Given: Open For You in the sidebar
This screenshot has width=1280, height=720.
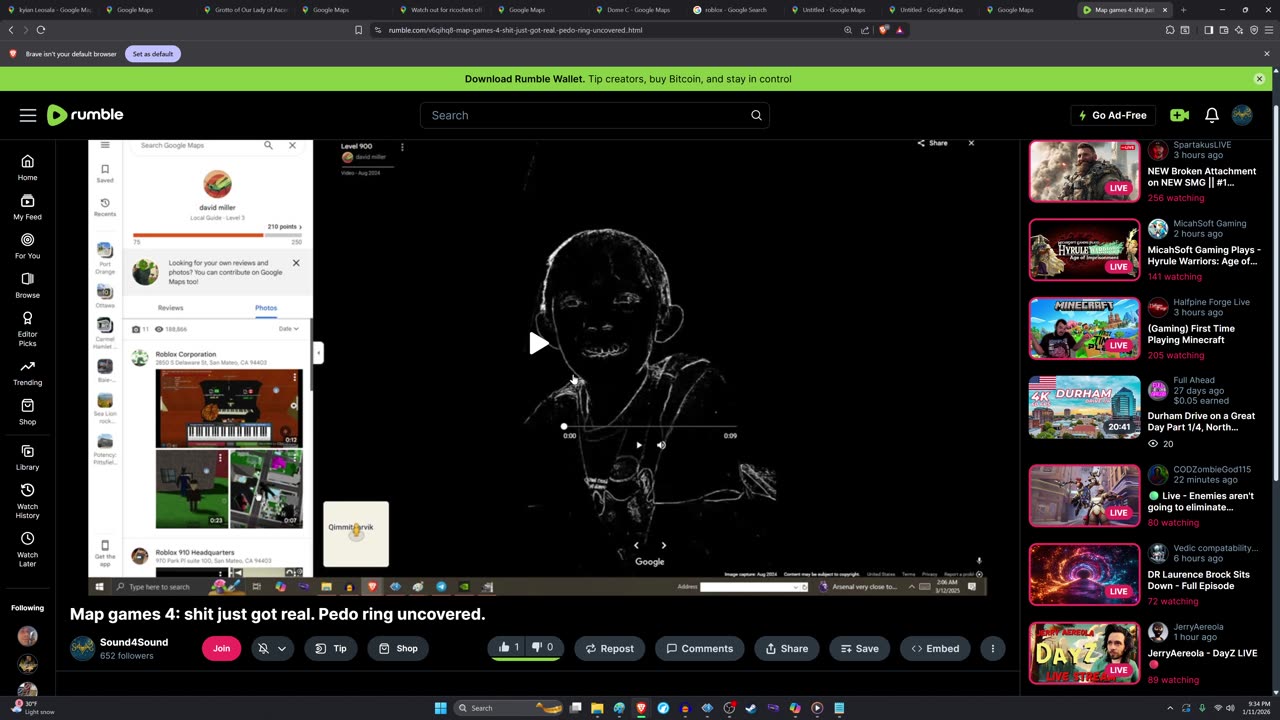Looking at the screenshot, I should click(x=27, y=246).
